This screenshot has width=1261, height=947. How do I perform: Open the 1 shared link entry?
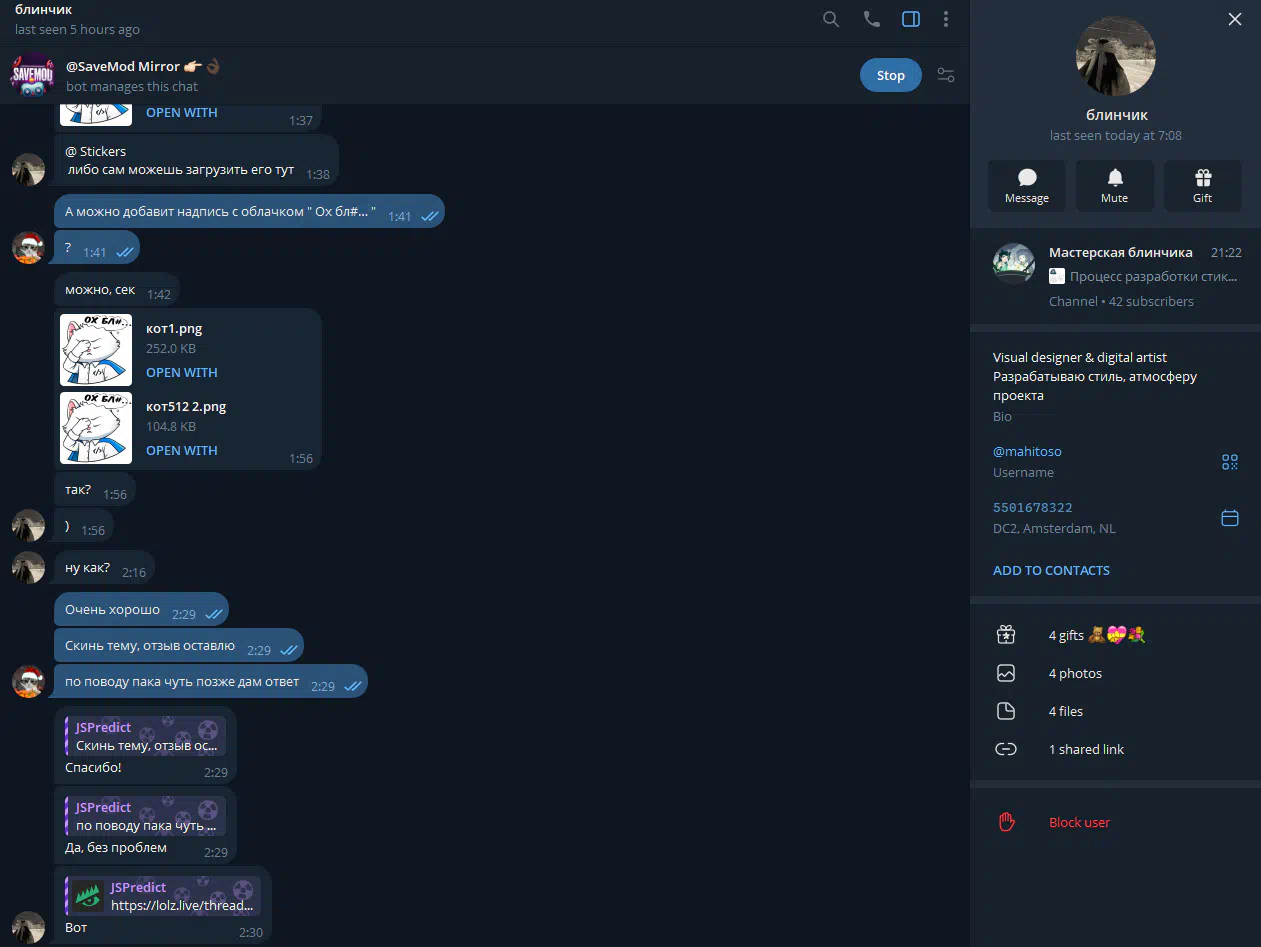1115,749
